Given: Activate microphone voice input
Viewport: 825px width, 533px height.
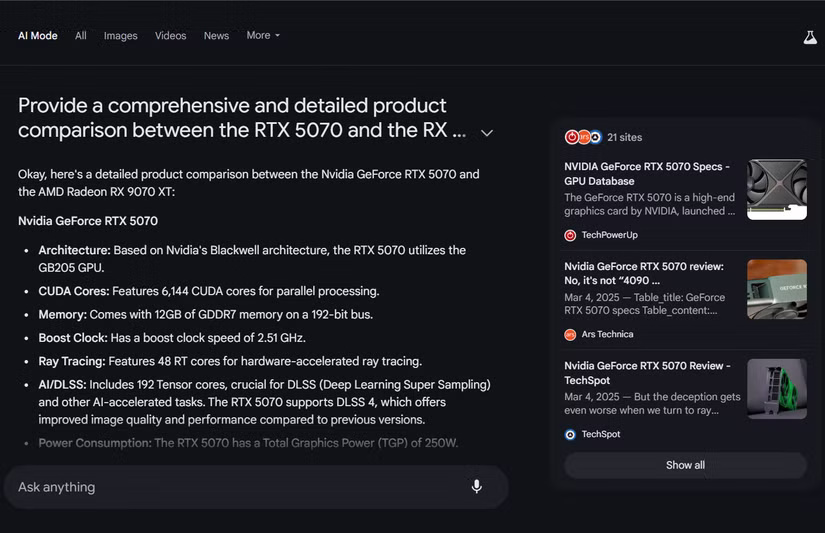Looking at the screenshot, I should (x=476, y=487).
